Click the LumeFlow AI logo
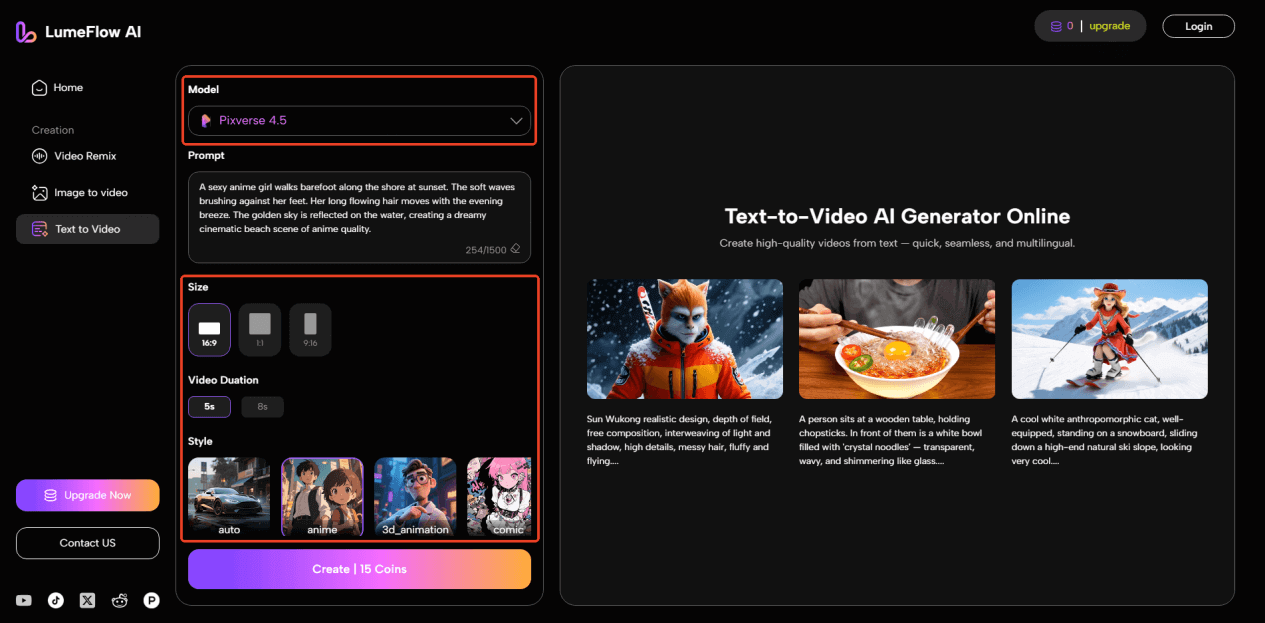The height and width of the screenshot is (623, 1265). click(x=78, y=32)
